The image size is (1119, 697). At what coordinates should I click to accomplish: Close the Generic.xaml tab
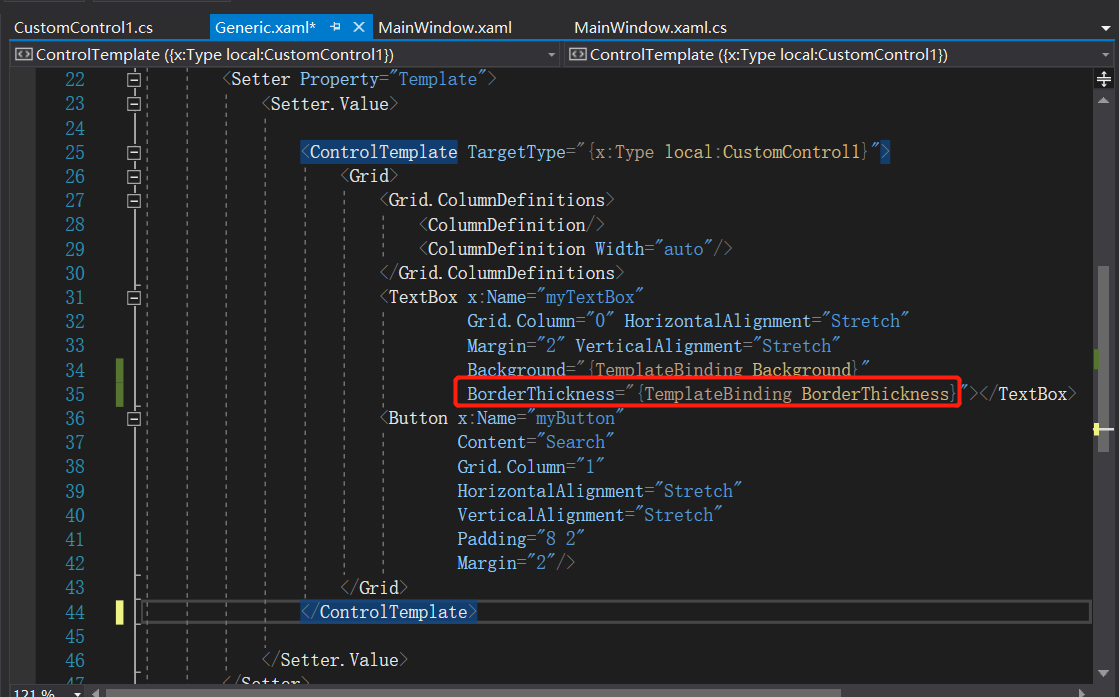click(359, 28)
